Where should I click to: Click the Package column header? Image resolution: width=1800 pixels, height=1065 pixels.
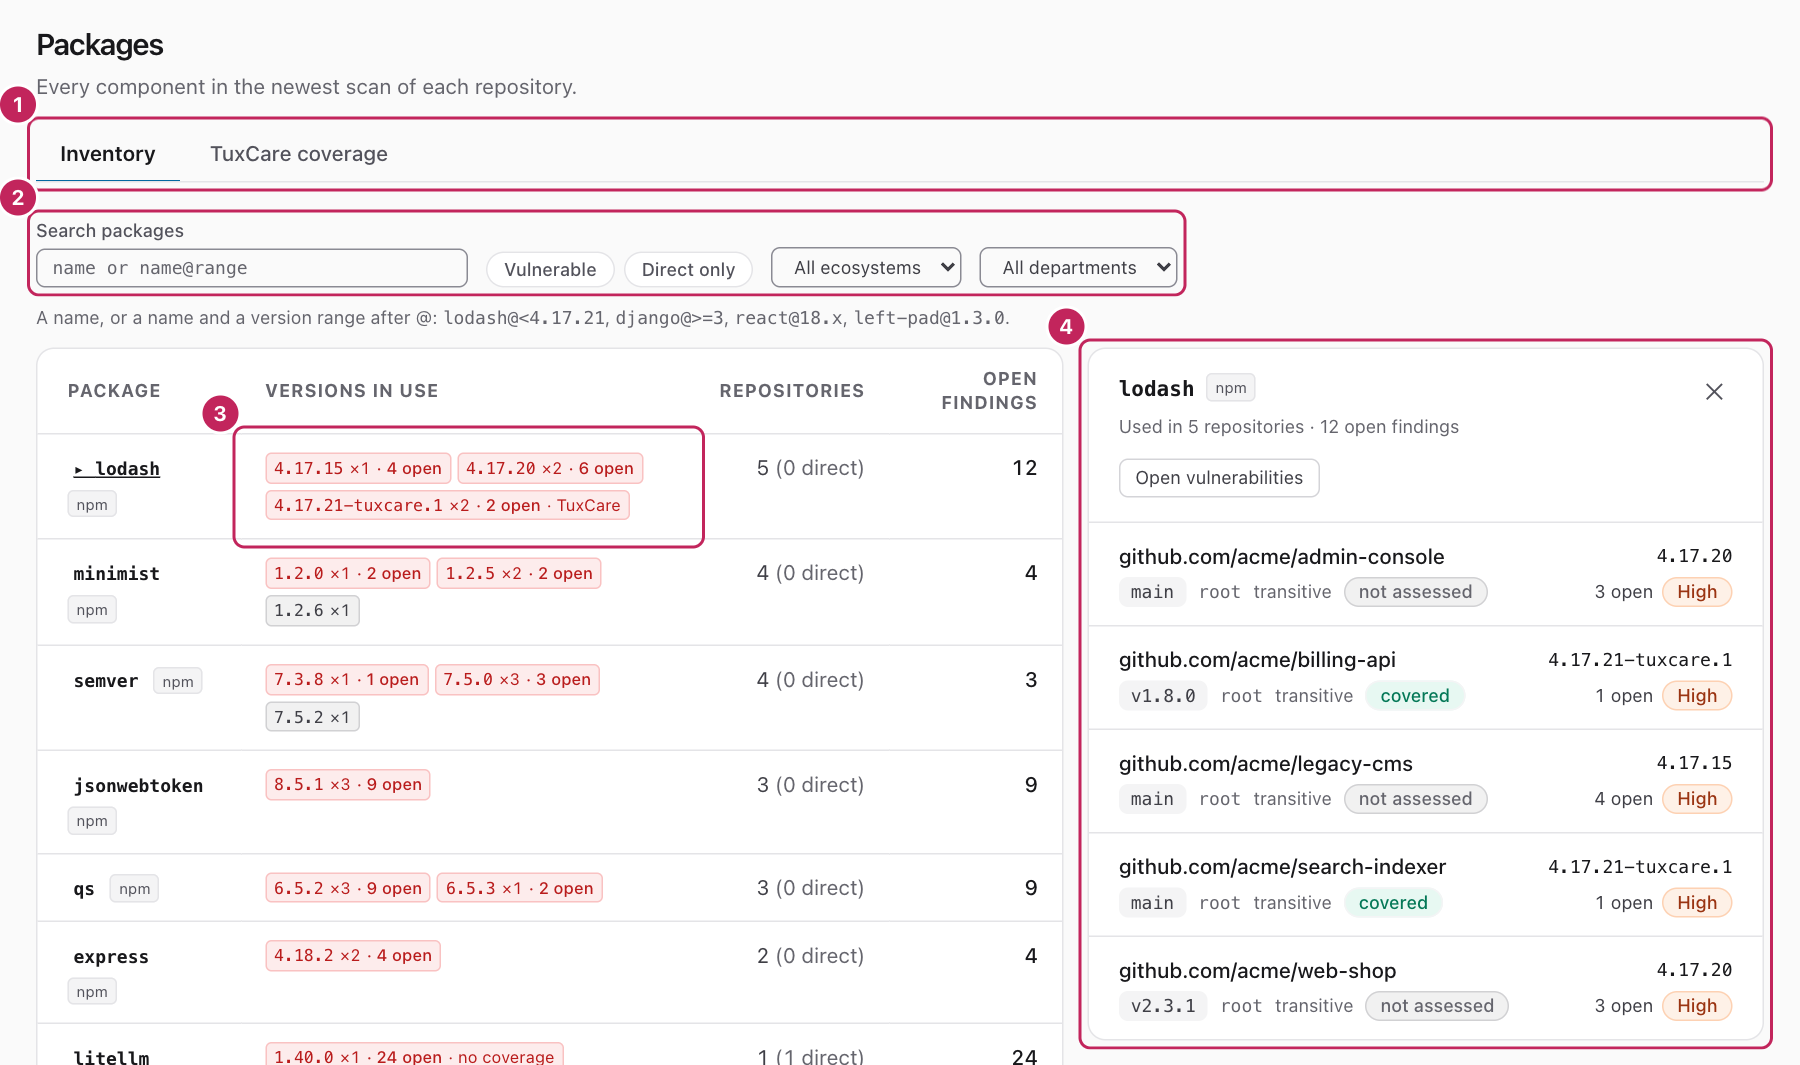coord(114,391)
